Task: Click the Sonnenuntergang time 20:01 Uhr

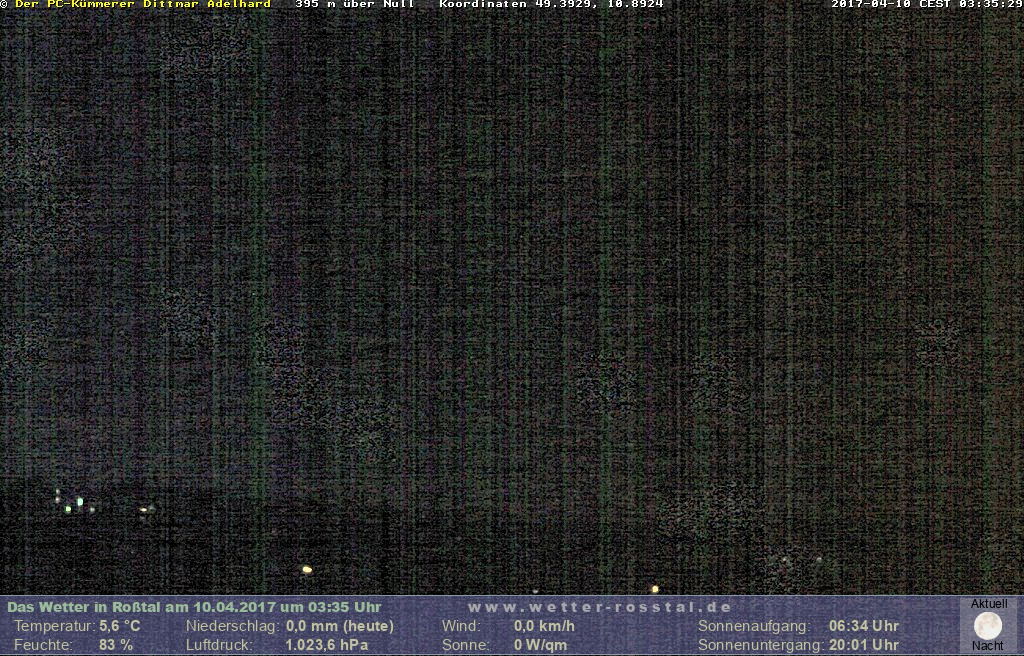Action: pyautogui.click(x=864, y=645)
